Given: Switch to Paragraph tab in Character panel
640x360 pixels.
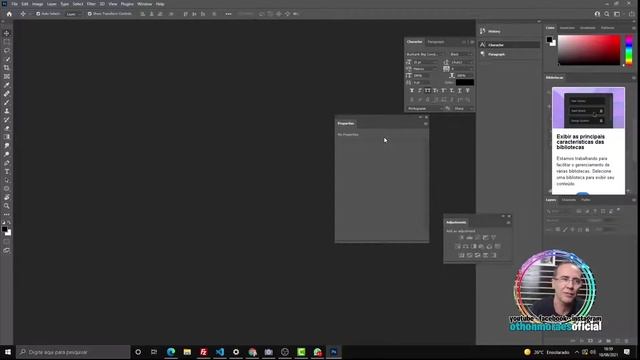Looking at the screenshot, I should coord(436,42).
